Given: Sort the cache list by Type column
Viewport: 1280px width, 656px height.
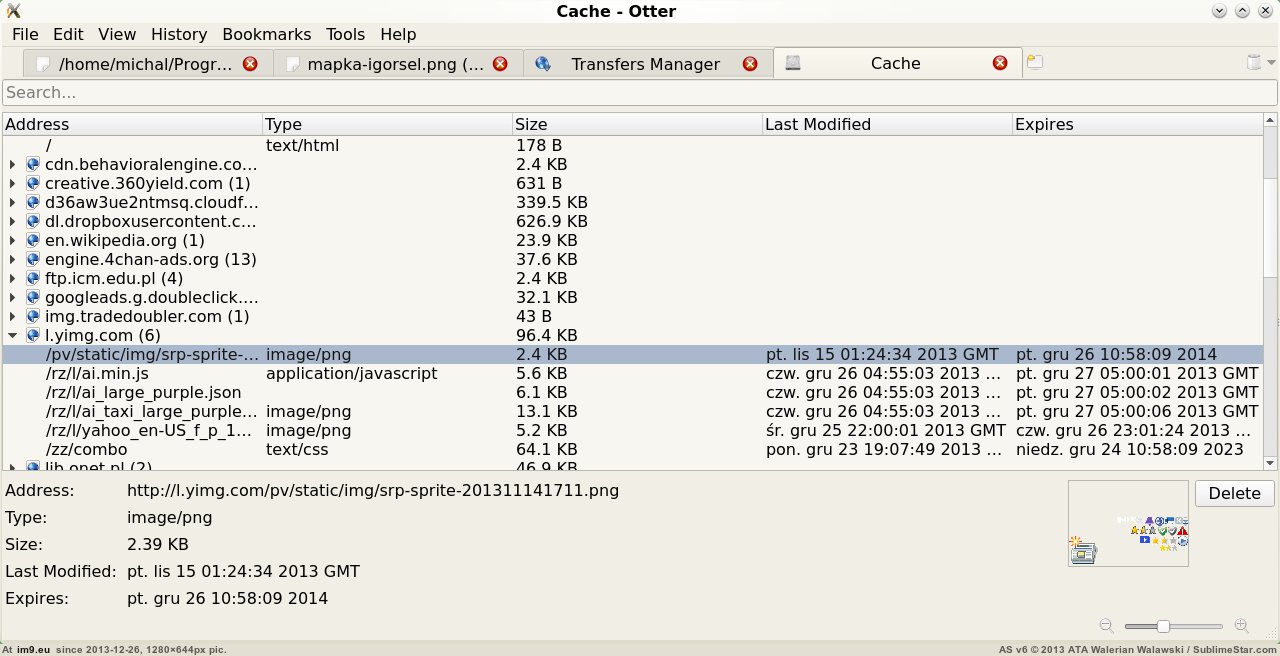Looking at the screenshot, I should tap(387, 125).
